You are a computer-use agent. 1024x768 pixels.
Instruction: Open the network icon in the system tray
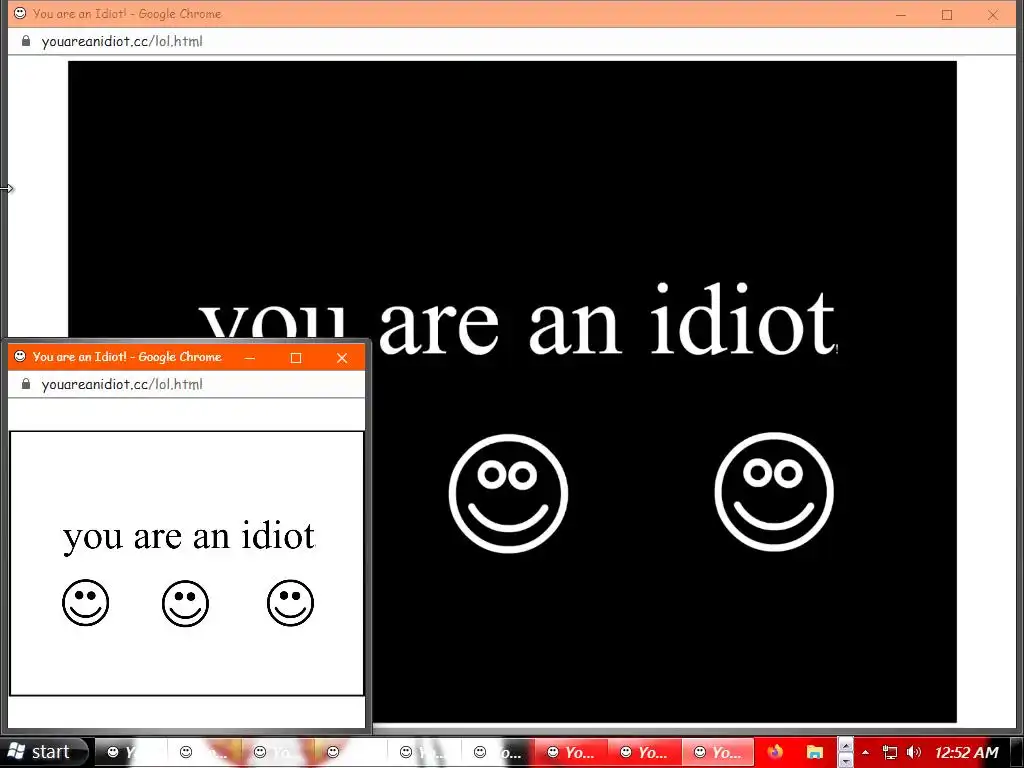point(889,752)
